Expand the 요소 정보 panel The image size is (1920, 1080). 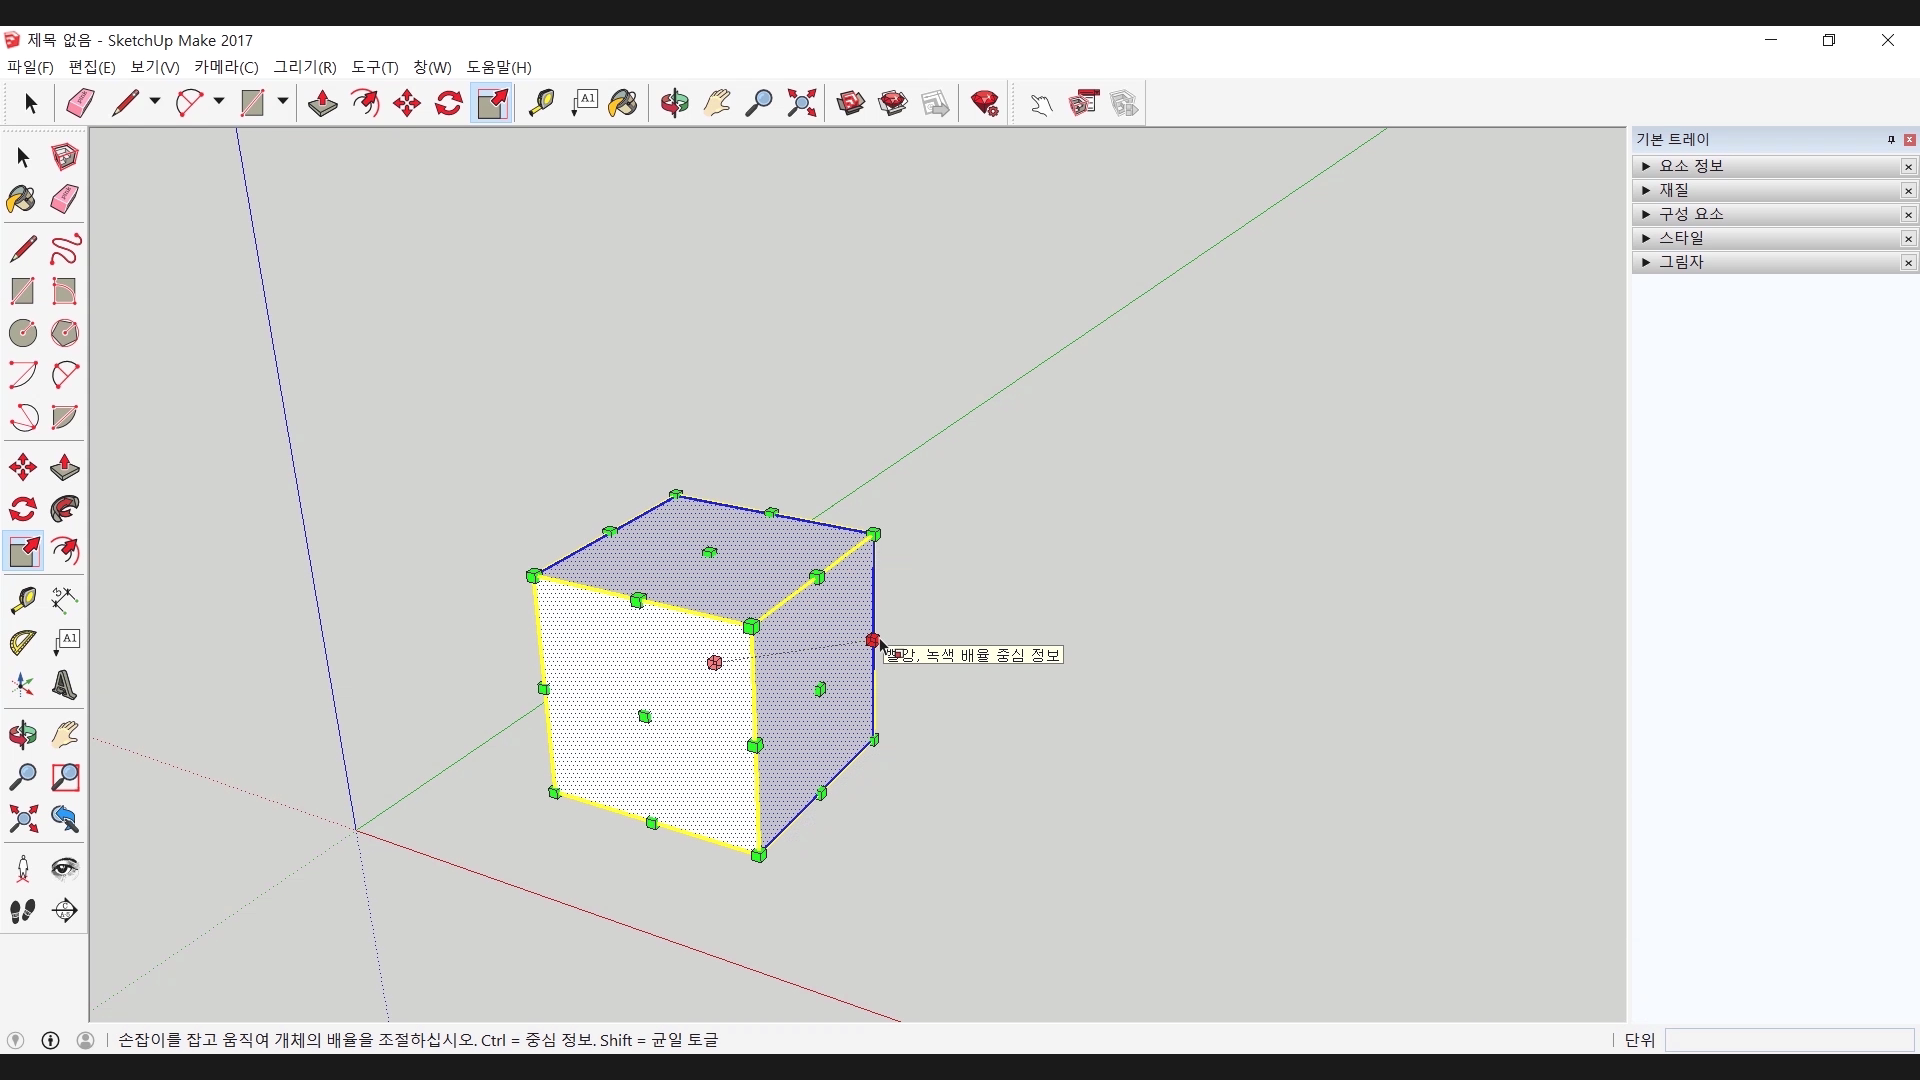tap(1646, 166)
